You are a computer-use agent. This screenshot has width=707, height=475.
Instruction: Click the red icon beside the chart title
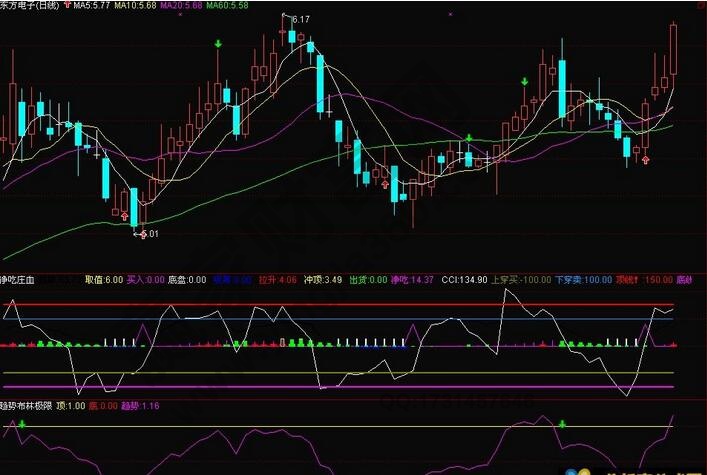point(67,6)
